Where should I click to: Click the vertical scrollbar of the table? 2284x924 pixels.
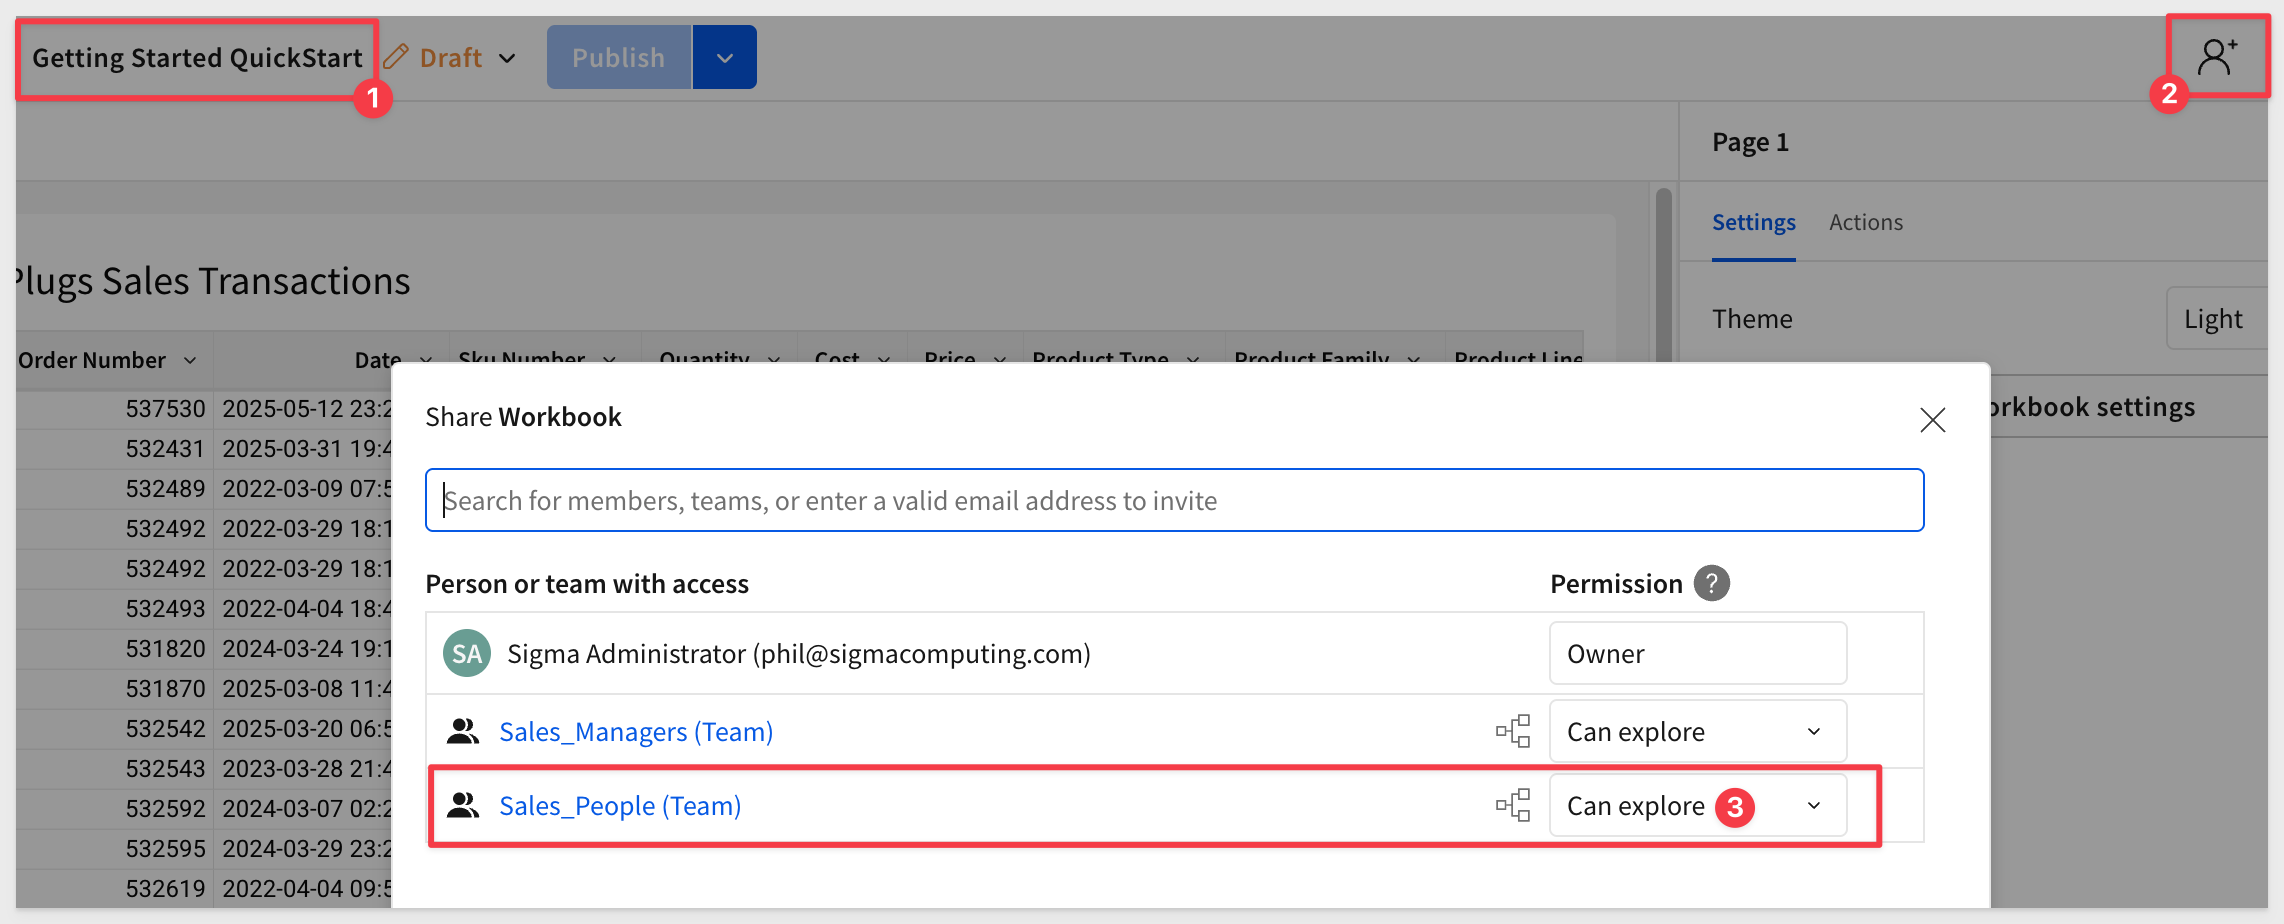tap(1663, 275)
